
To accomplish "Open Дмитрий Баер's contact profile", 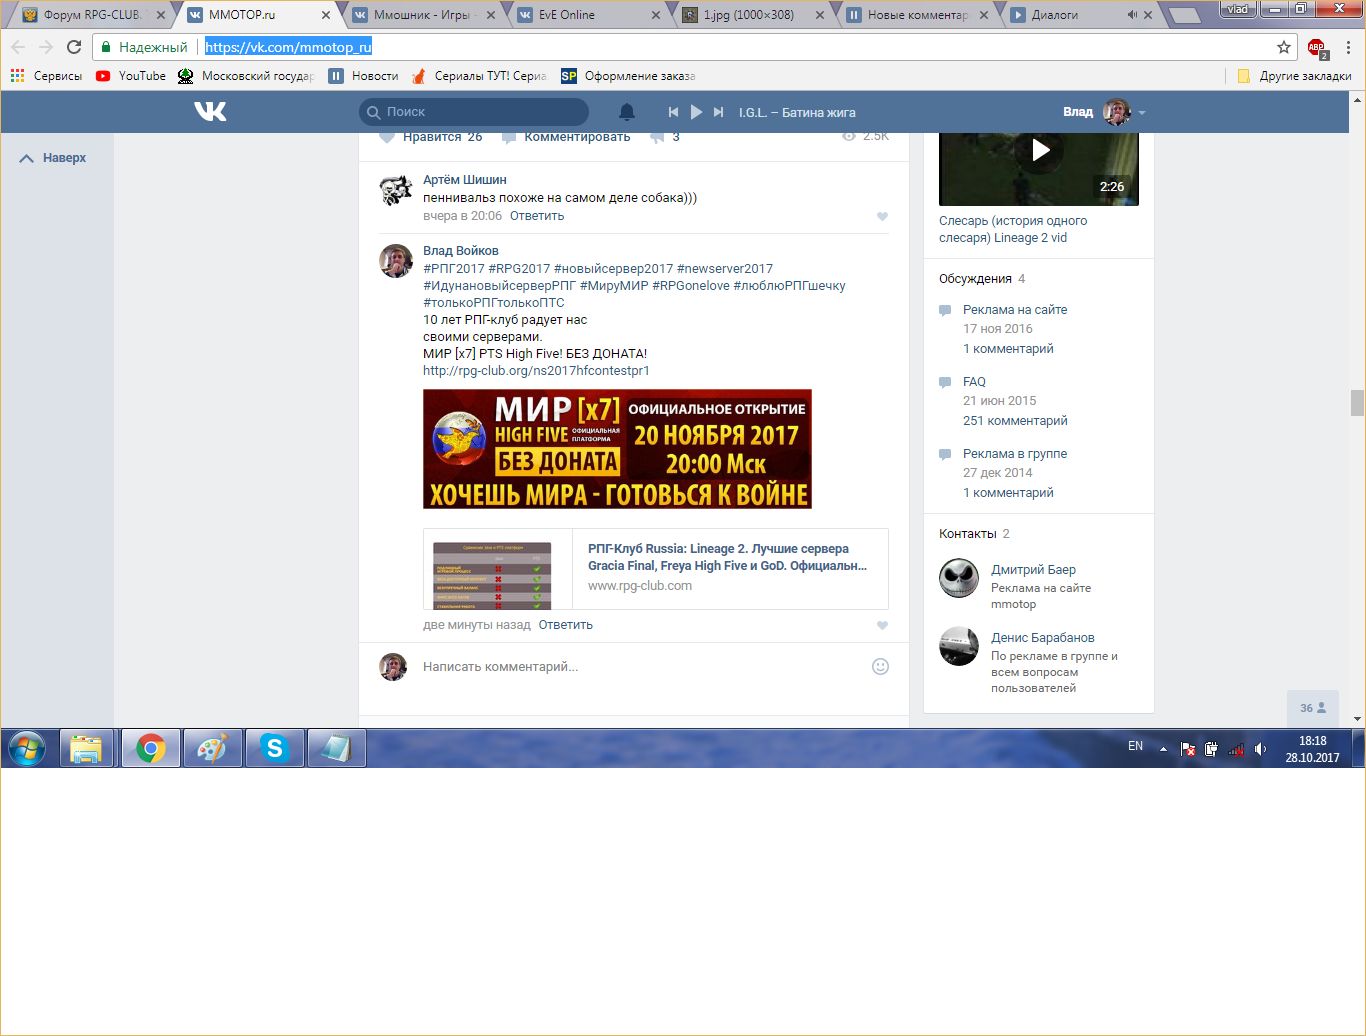I will pyautogui.click(x=1033, y=570).
